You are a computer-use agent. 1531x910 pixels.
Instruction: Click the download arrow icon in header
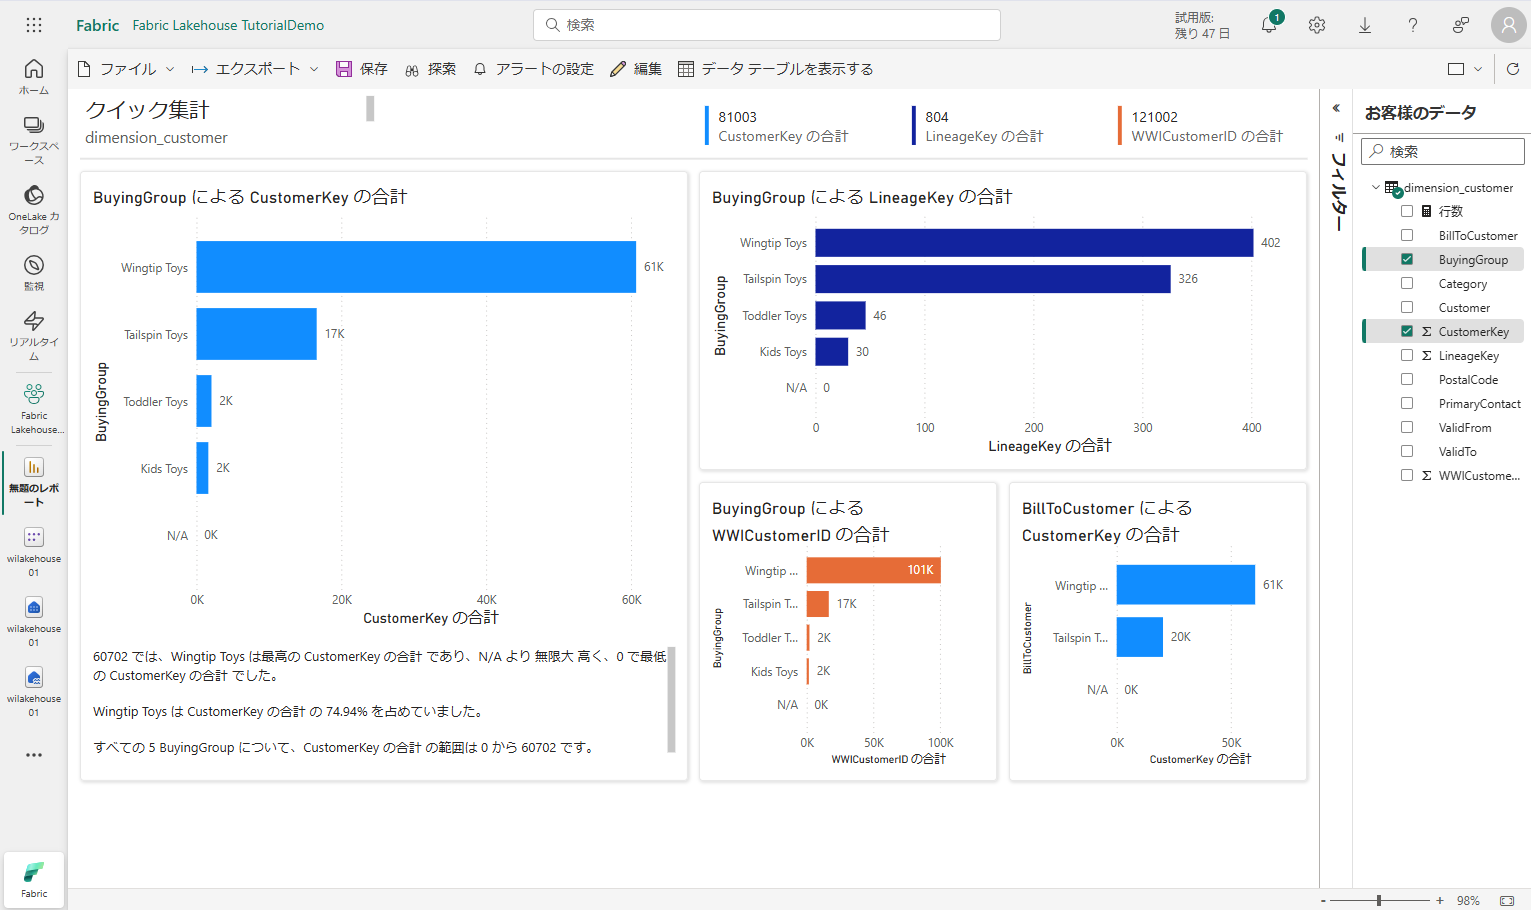pyautogui.click(x=1365, y=25)
